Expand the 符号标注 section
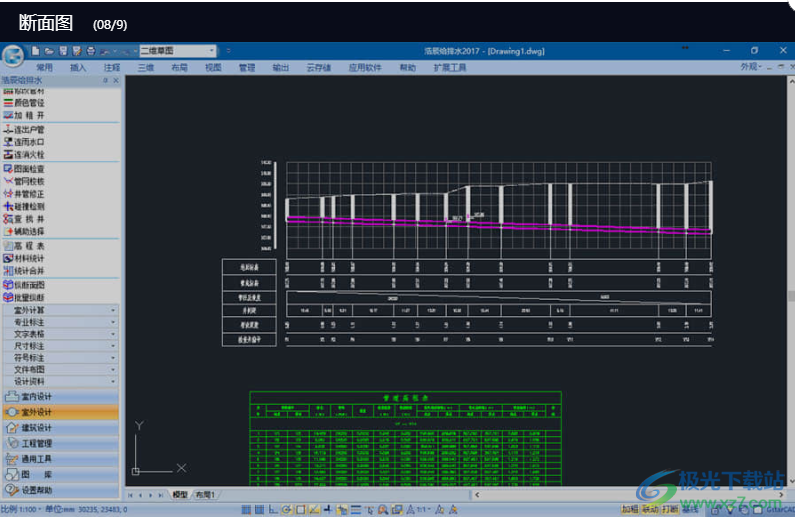This screenshot has height=519, width=795. click(x=60, y=358)
